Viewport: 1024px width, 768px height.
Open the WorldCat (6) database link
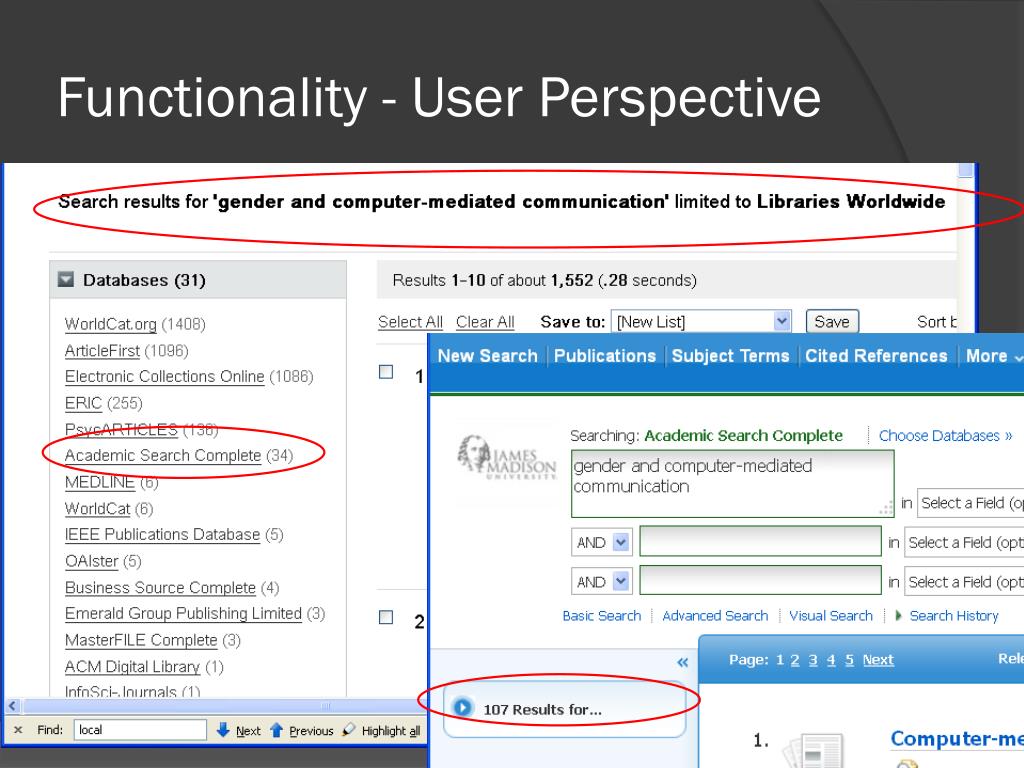[x=97, y=508]
